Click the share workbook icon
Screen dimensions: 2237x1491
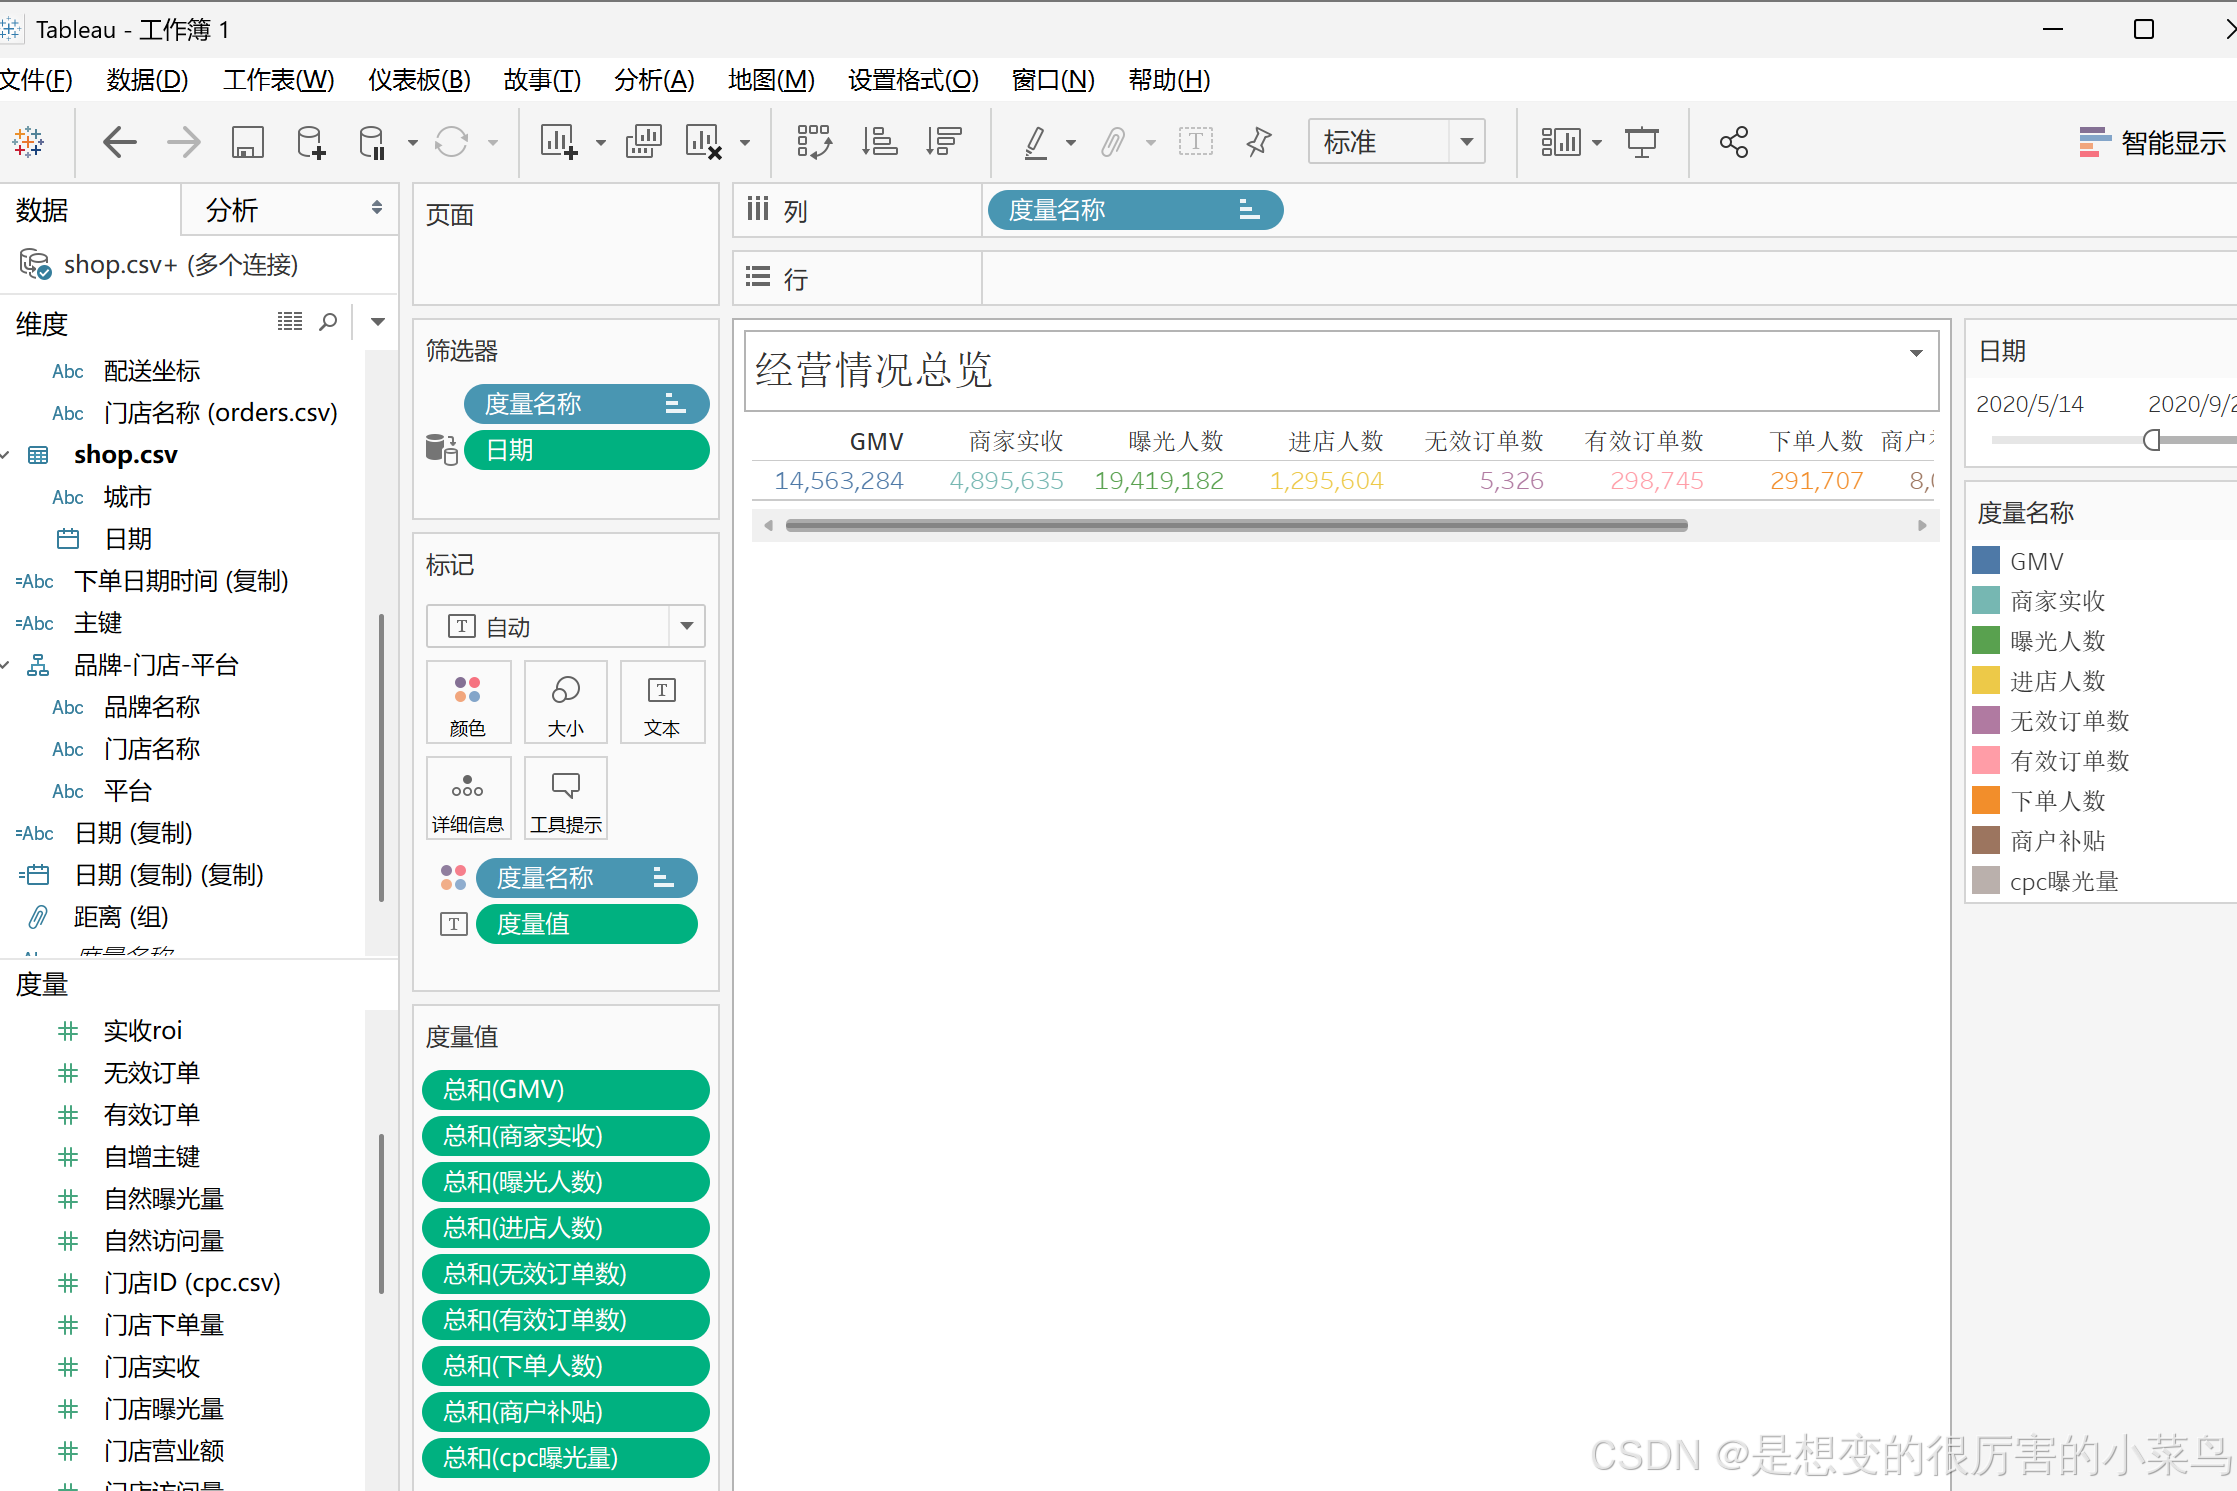pyautogui.click(x=1733, y=143)
